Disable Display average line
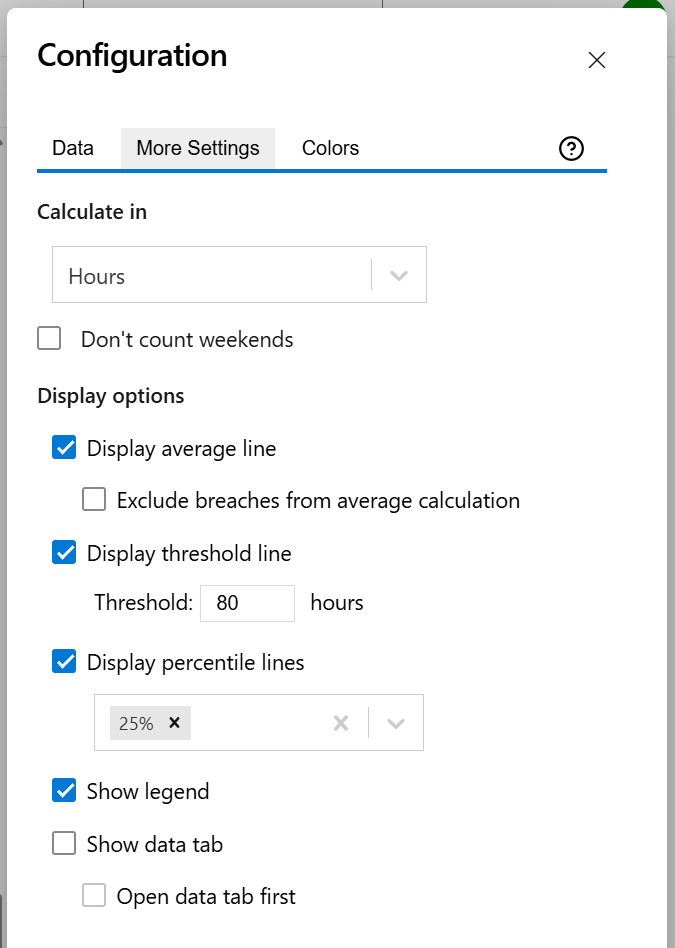Viewport: 675px width, 948px height. [64, 447]
